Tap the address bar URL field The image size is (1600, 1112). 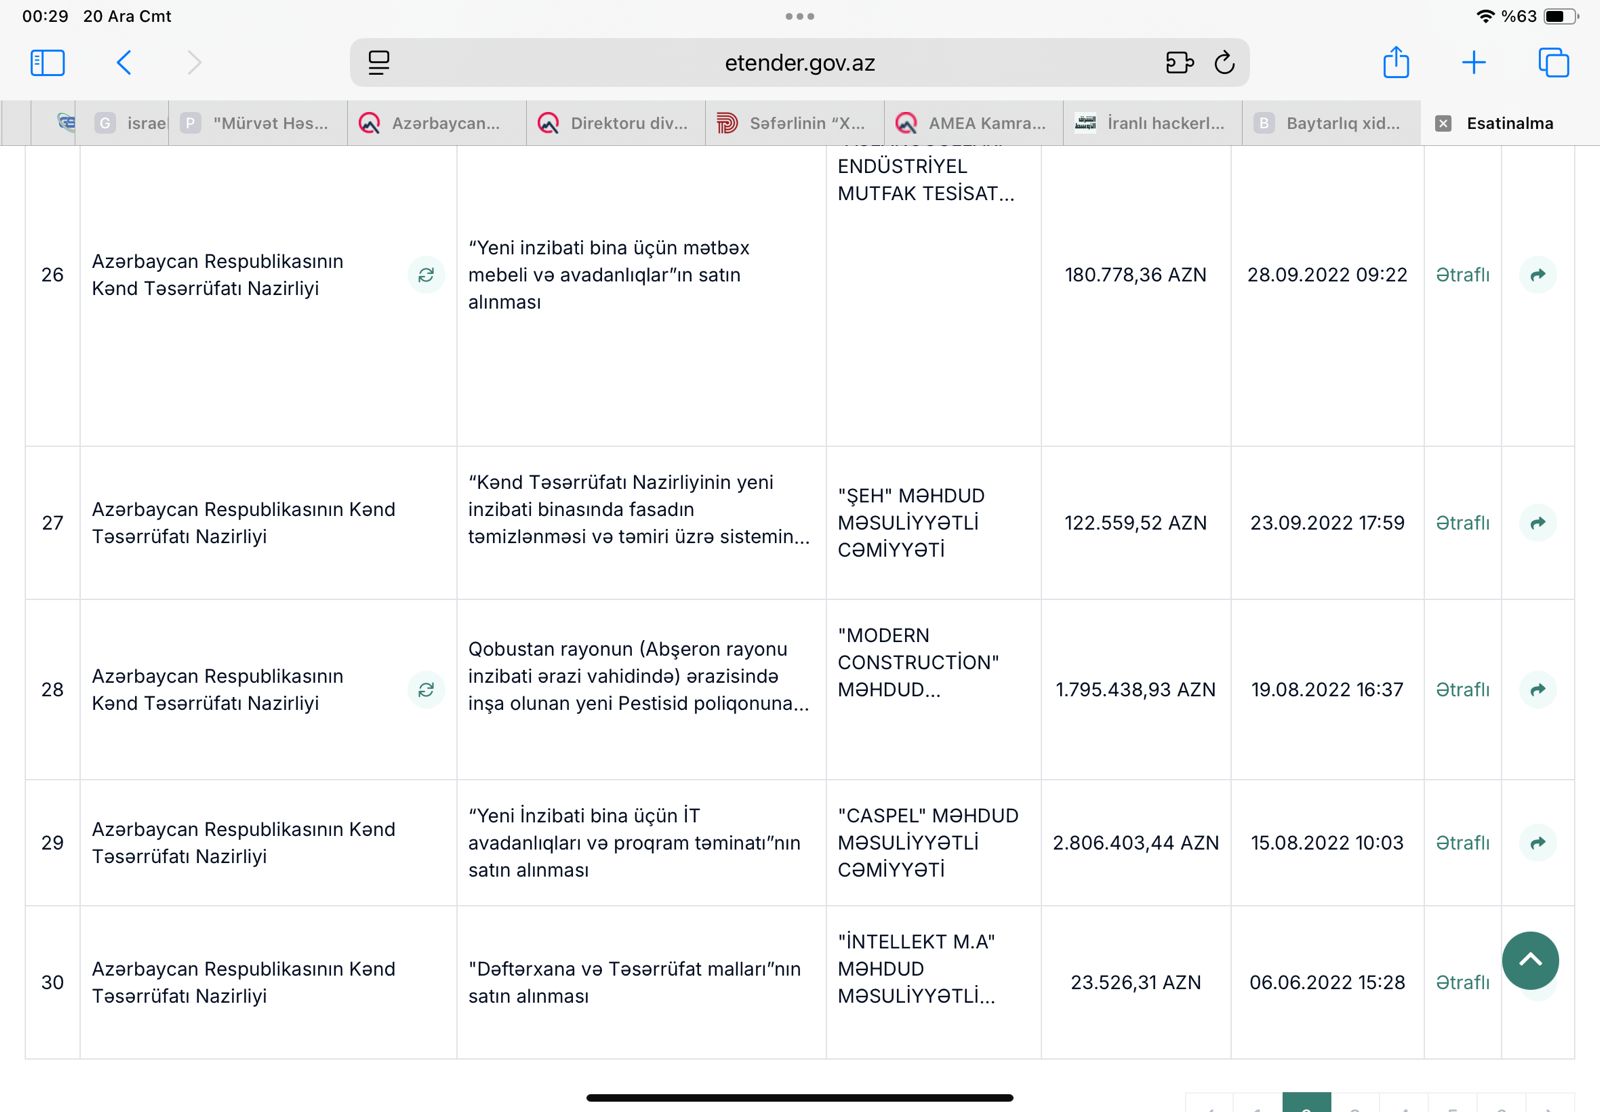(799, 63)
